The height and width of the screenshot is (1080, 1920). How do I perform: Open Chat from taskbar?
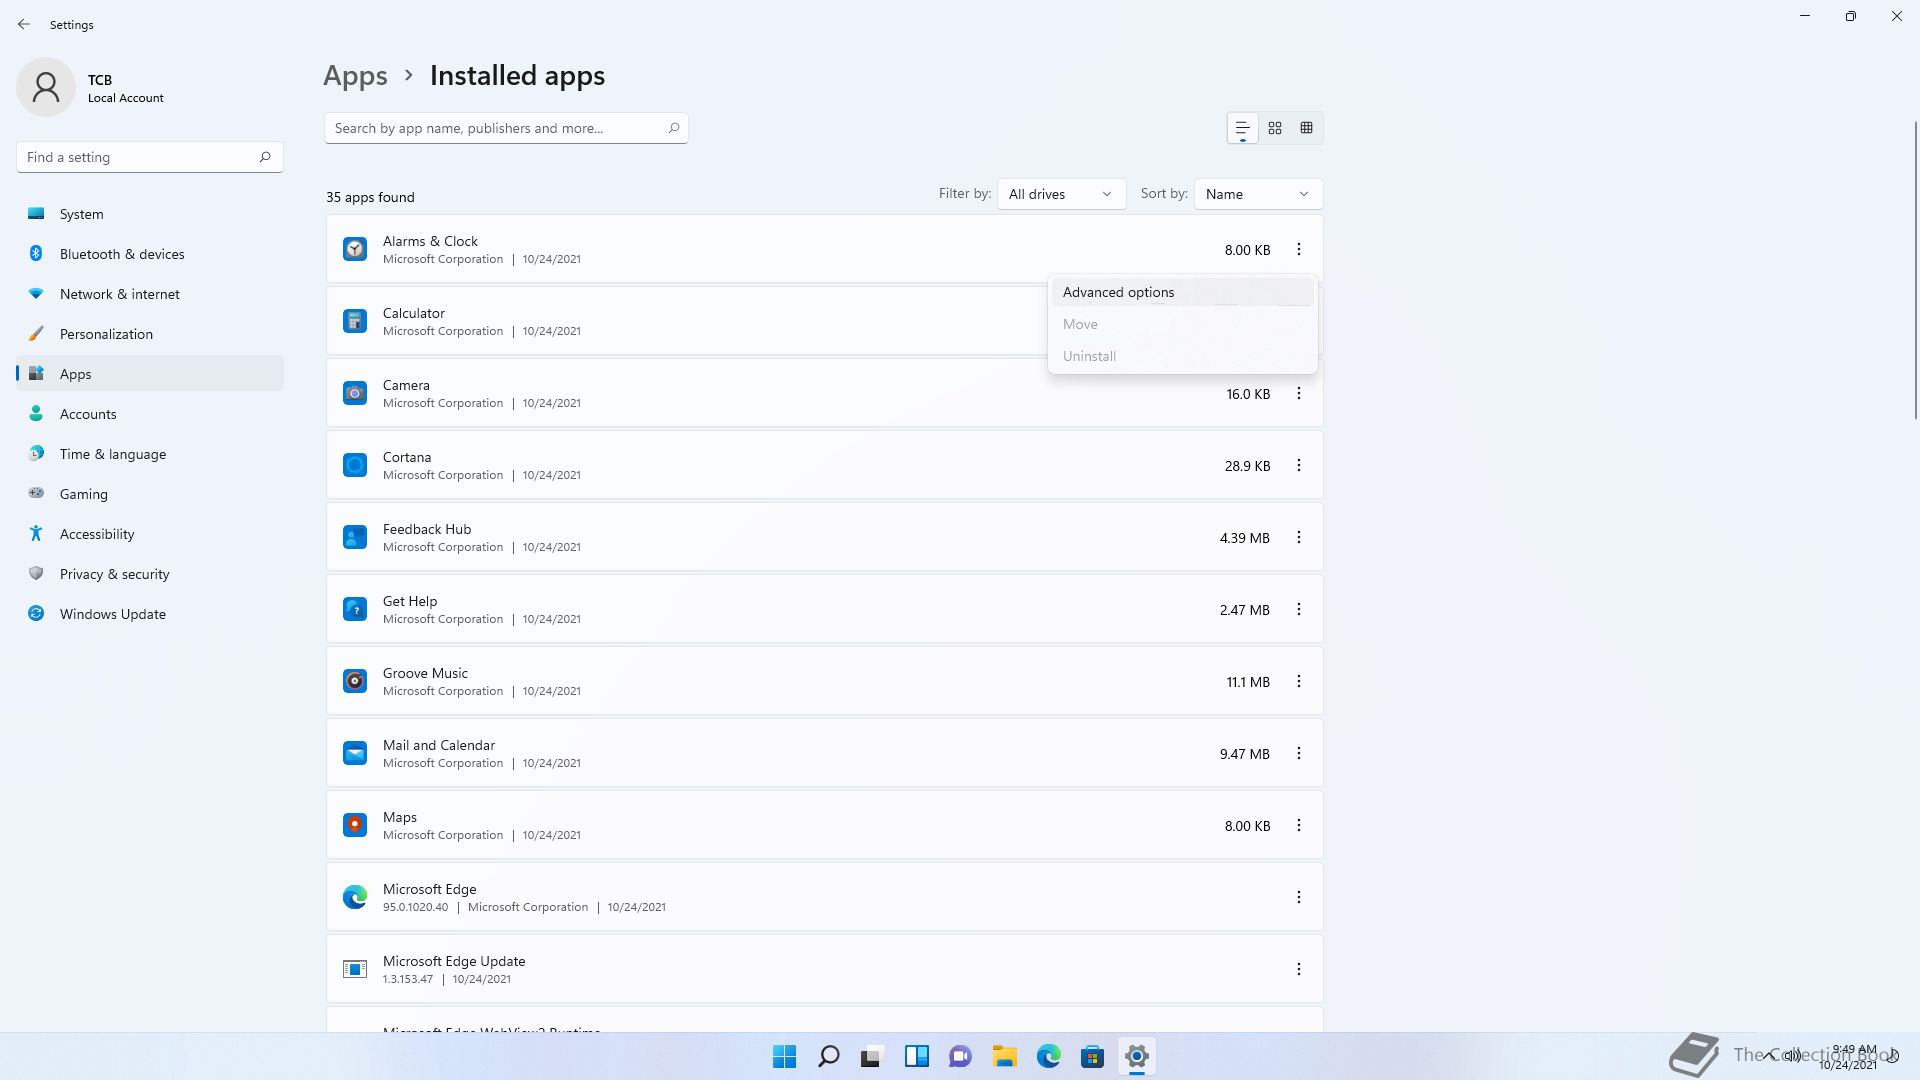(961, 1056)
